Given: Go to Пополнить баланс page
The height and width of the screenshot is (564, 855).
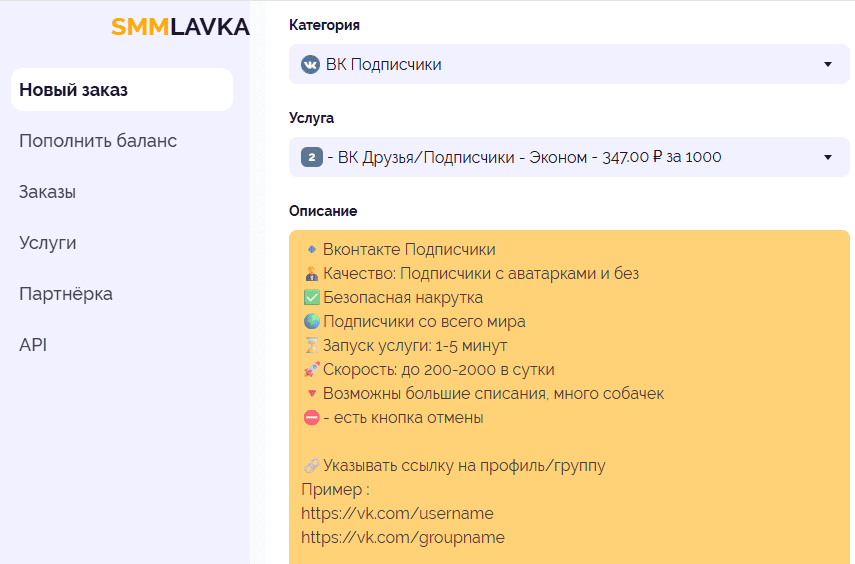Looking at the screenshot, I should click(x=98, y=141).
